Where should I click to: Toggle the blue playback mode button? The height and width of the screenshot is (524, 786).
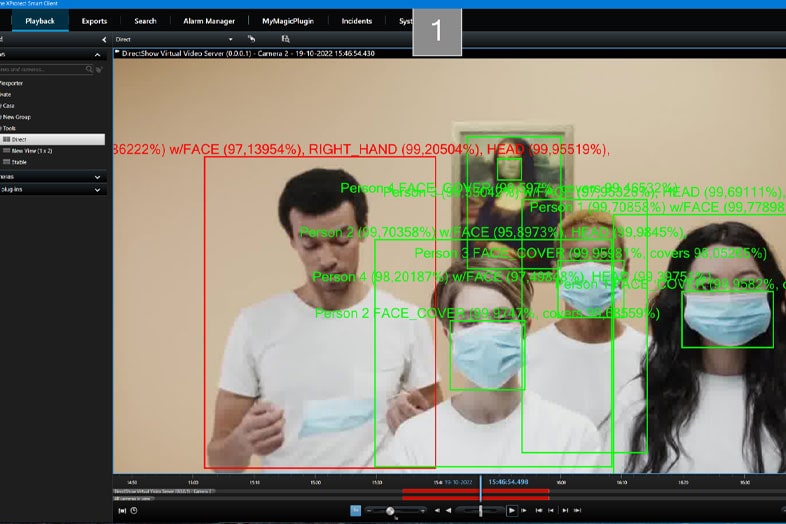(355, 510)
